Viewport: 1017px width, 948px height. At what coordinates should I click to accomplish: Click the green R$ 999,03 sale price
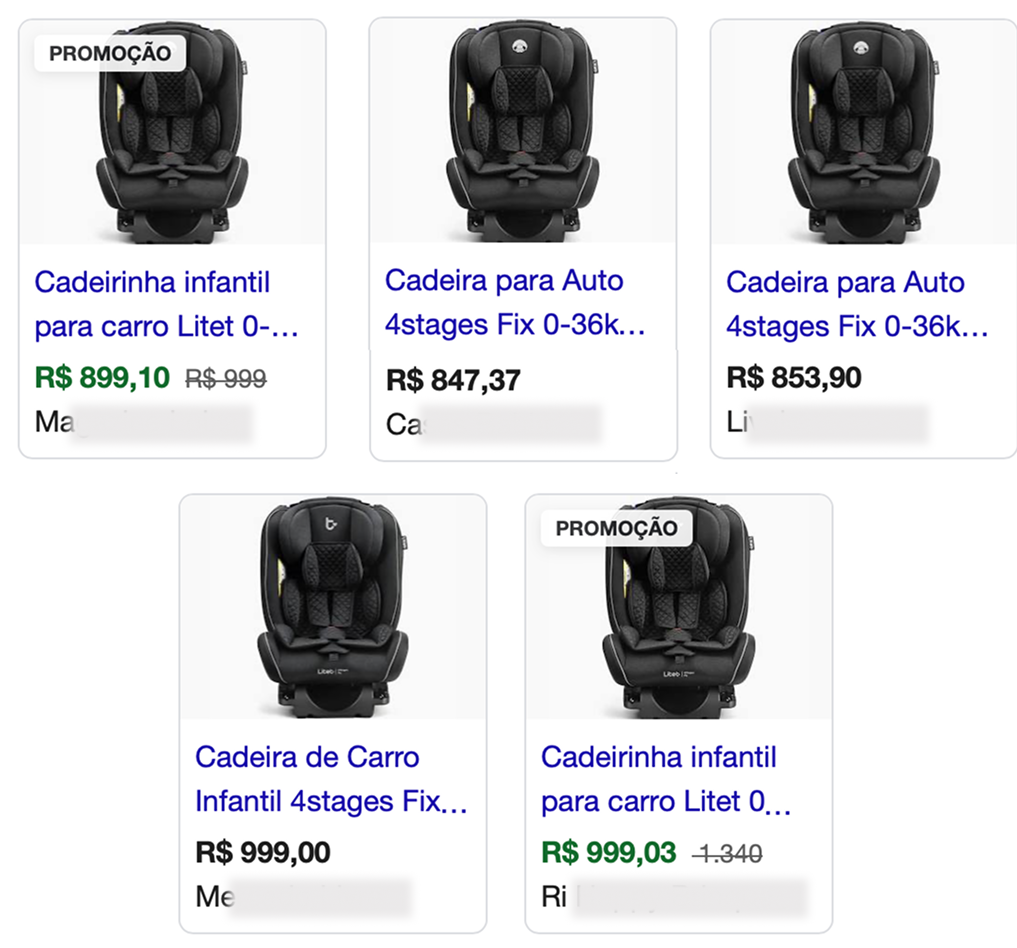(608, 853)
